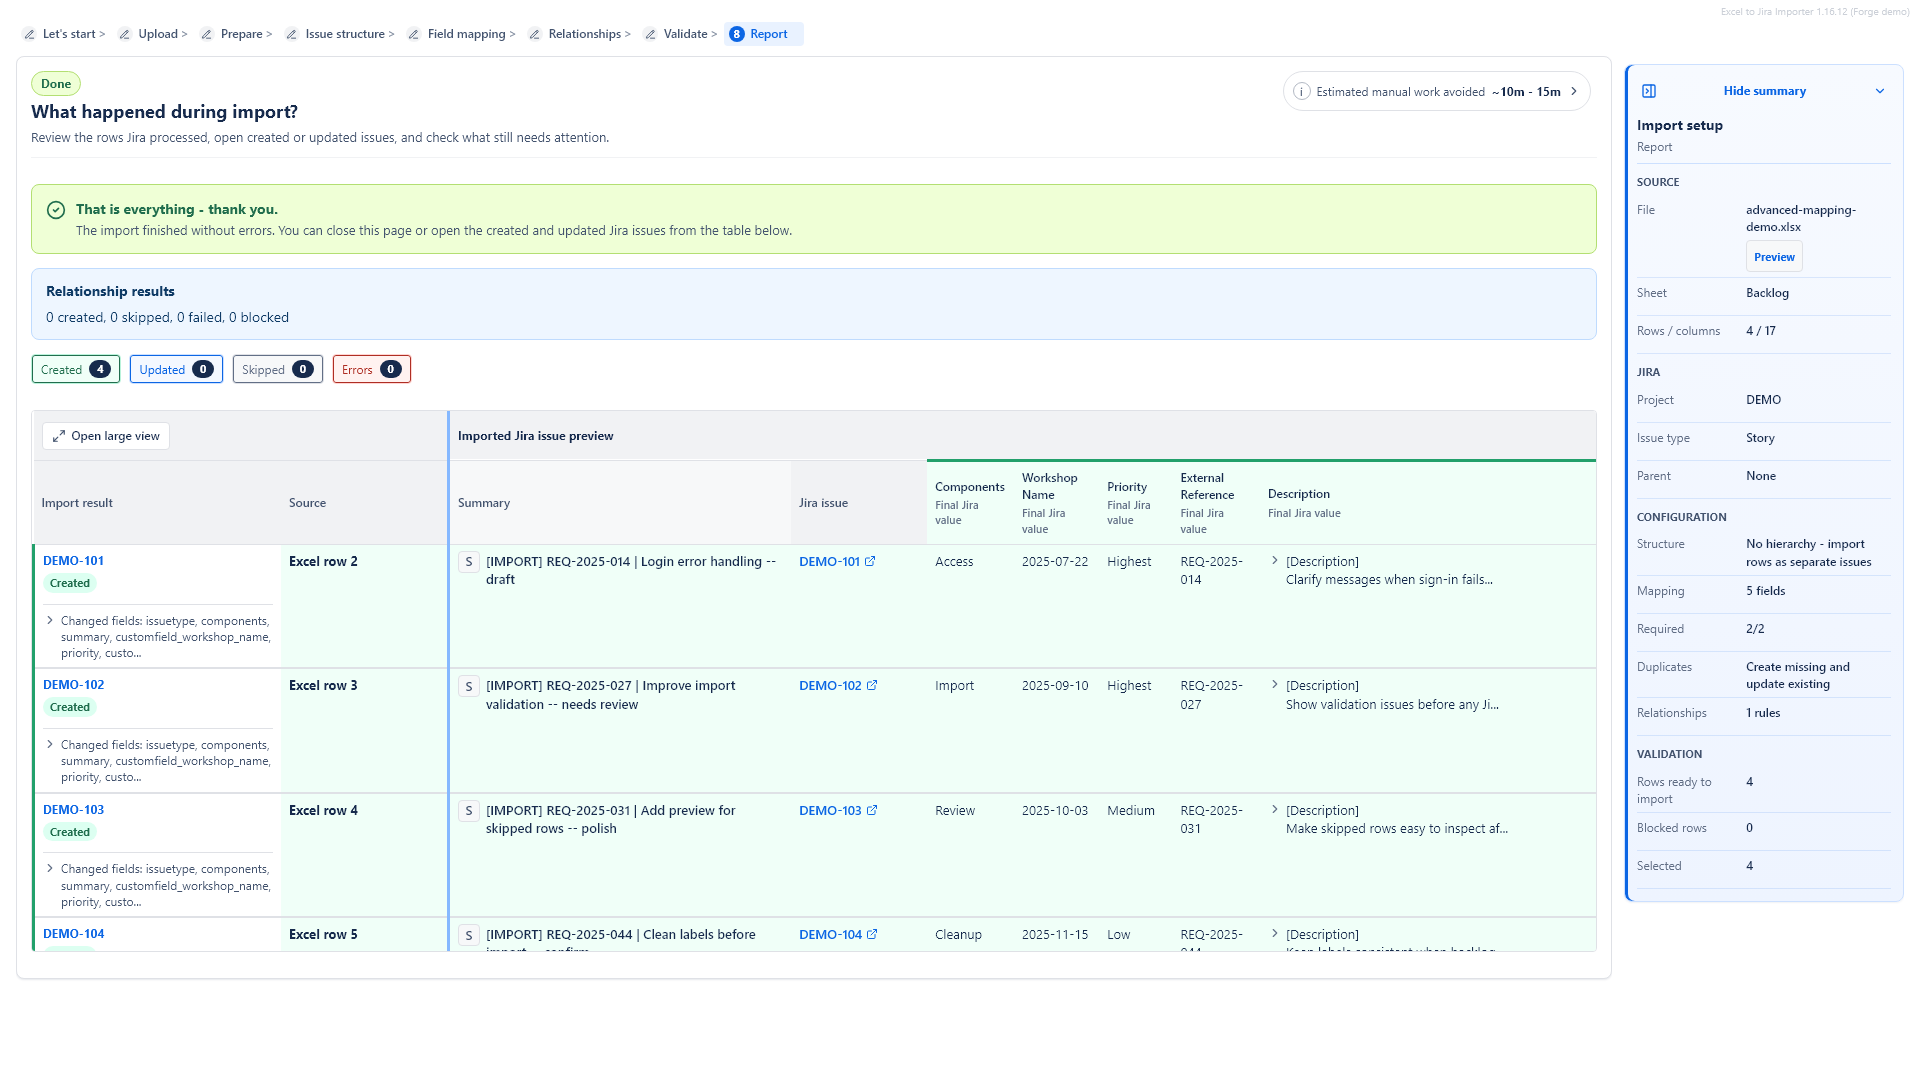Click the pencil icon beside Relationships step
The width and height of the screenshot is (1920, 1080).
(x=535, y=34)
